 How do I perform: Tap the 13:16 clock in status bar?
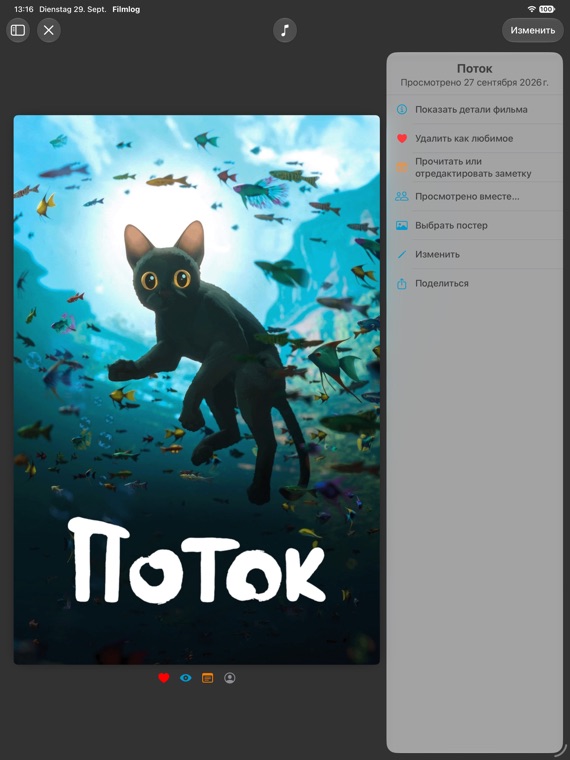[24, 9]
